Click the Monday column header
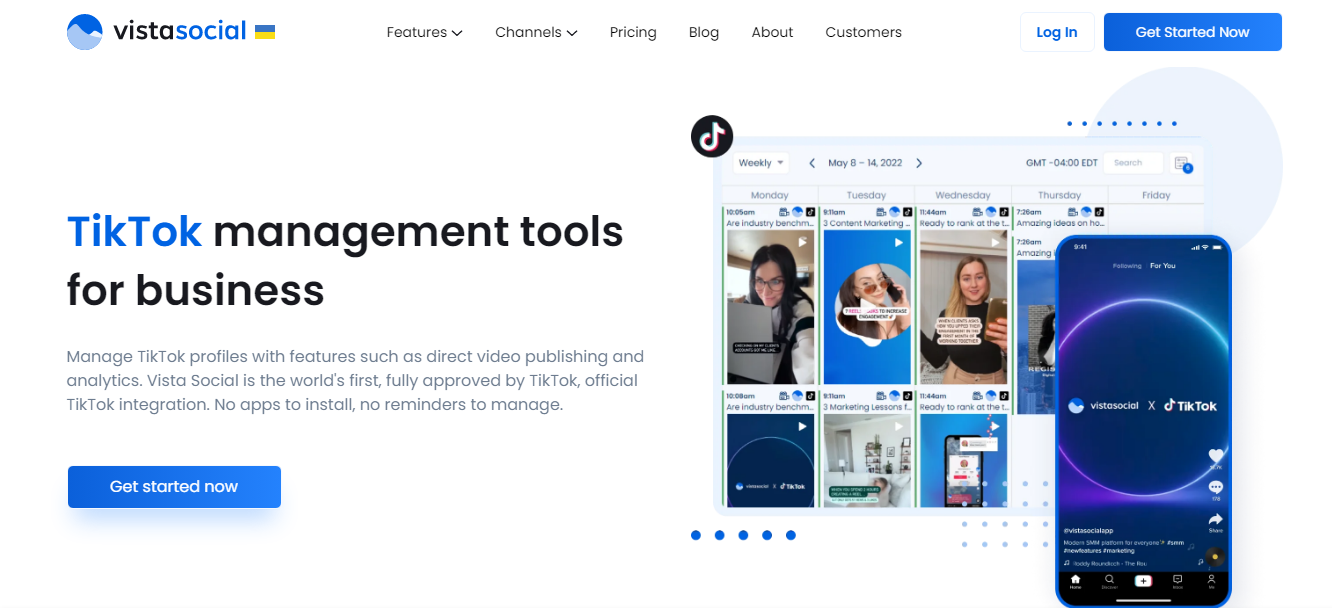The width and height of the screenshot is (1332, 608). tap(769, 195)
